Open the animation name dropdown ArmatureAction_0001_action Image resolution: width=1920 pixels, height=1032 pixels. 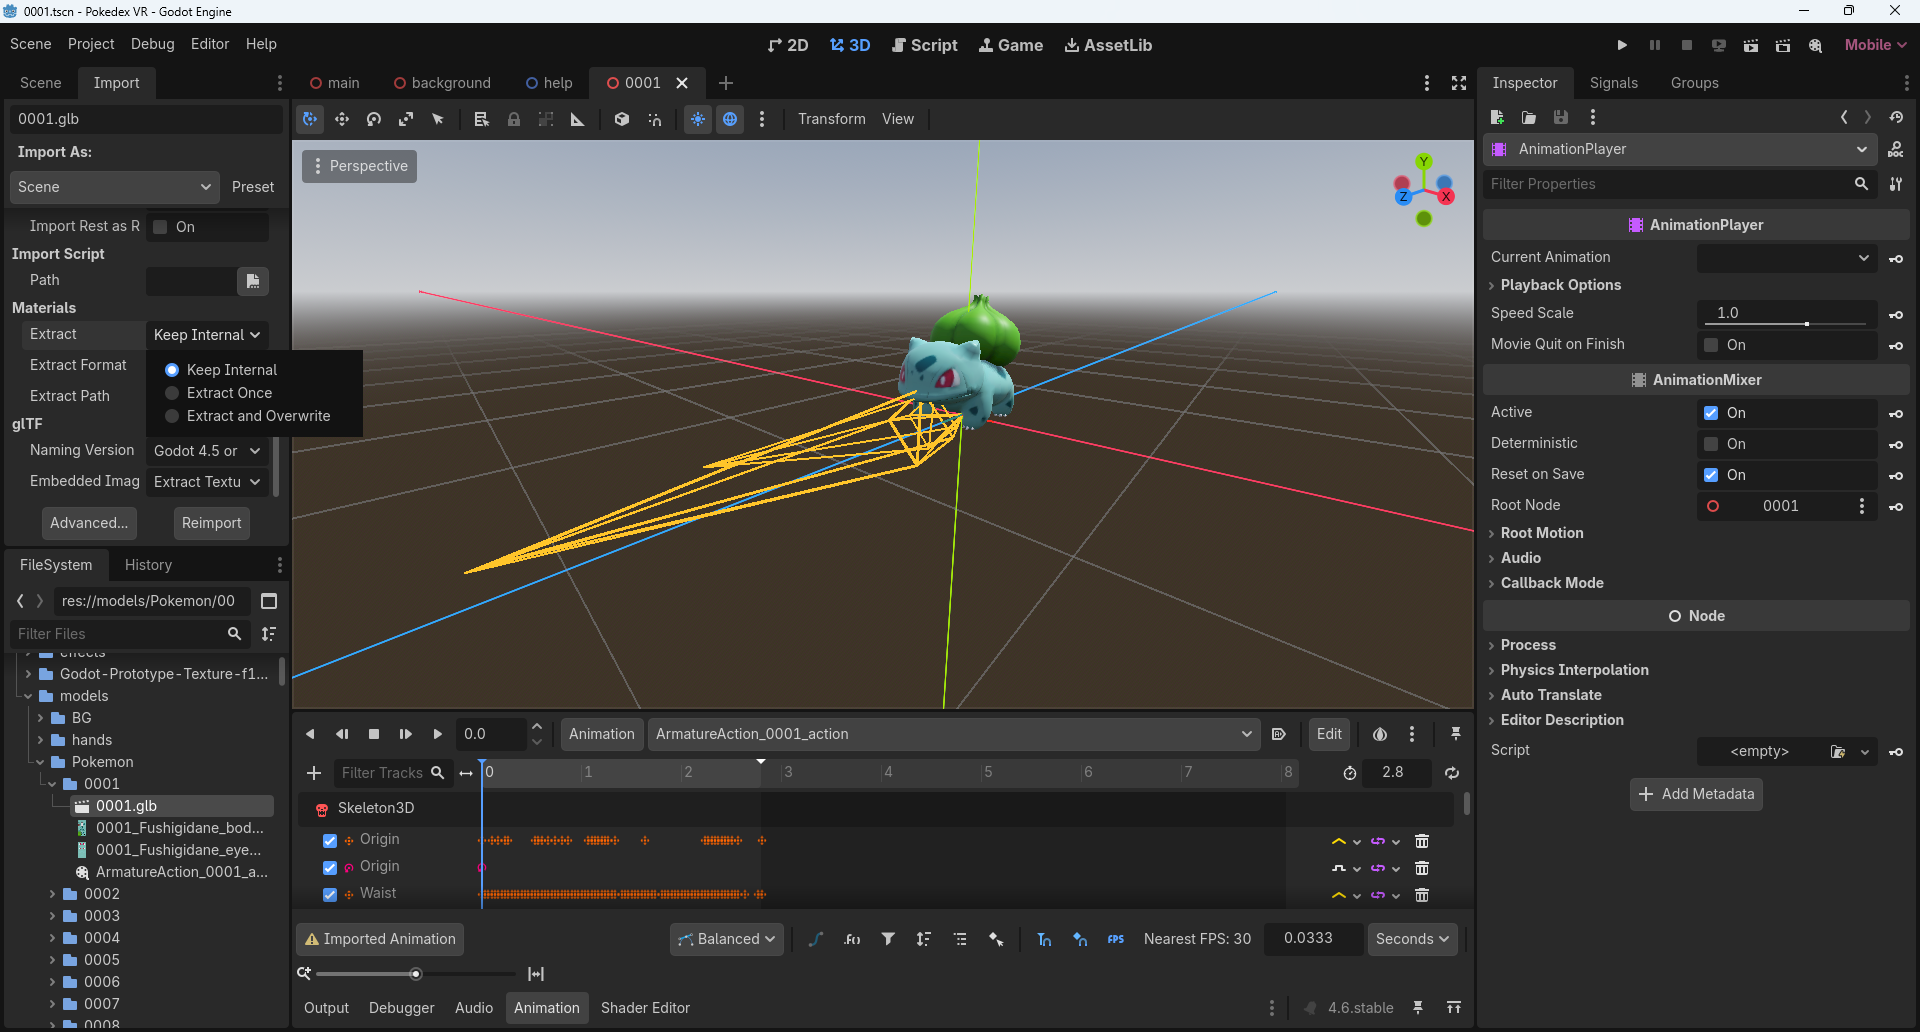pos(954,734)
